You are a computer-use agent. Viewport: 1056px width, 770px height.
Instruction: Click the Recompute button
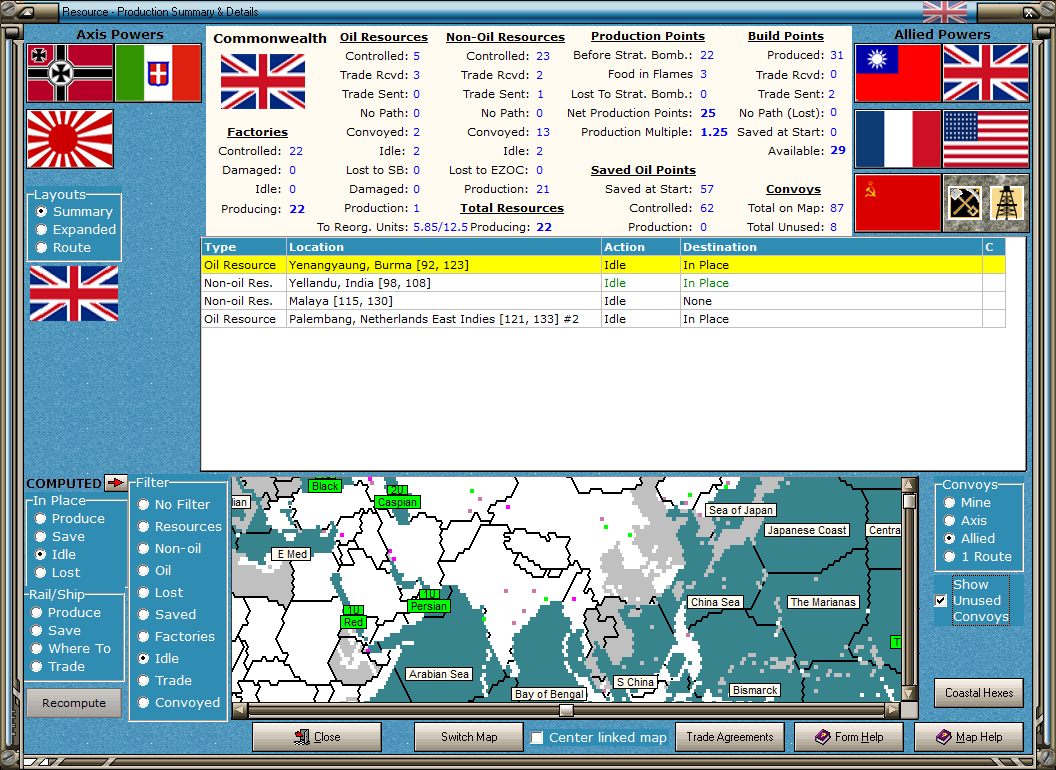tap(74, 703)
